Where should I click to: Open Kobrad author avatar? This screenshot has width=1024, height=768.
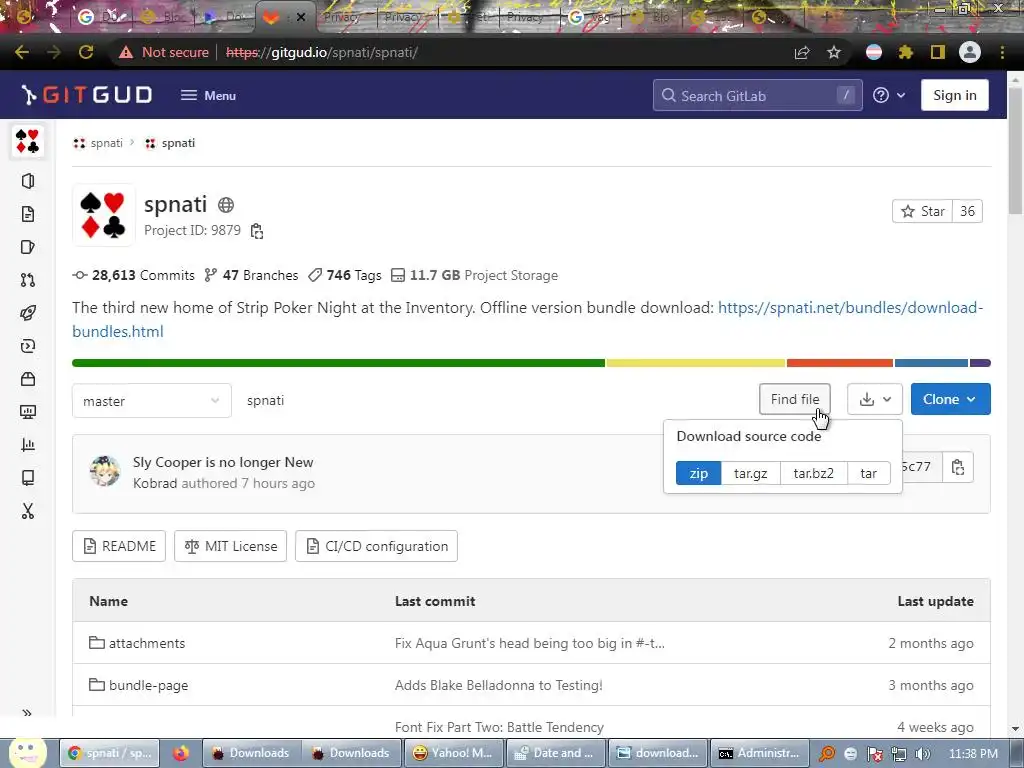coord(104,471)
